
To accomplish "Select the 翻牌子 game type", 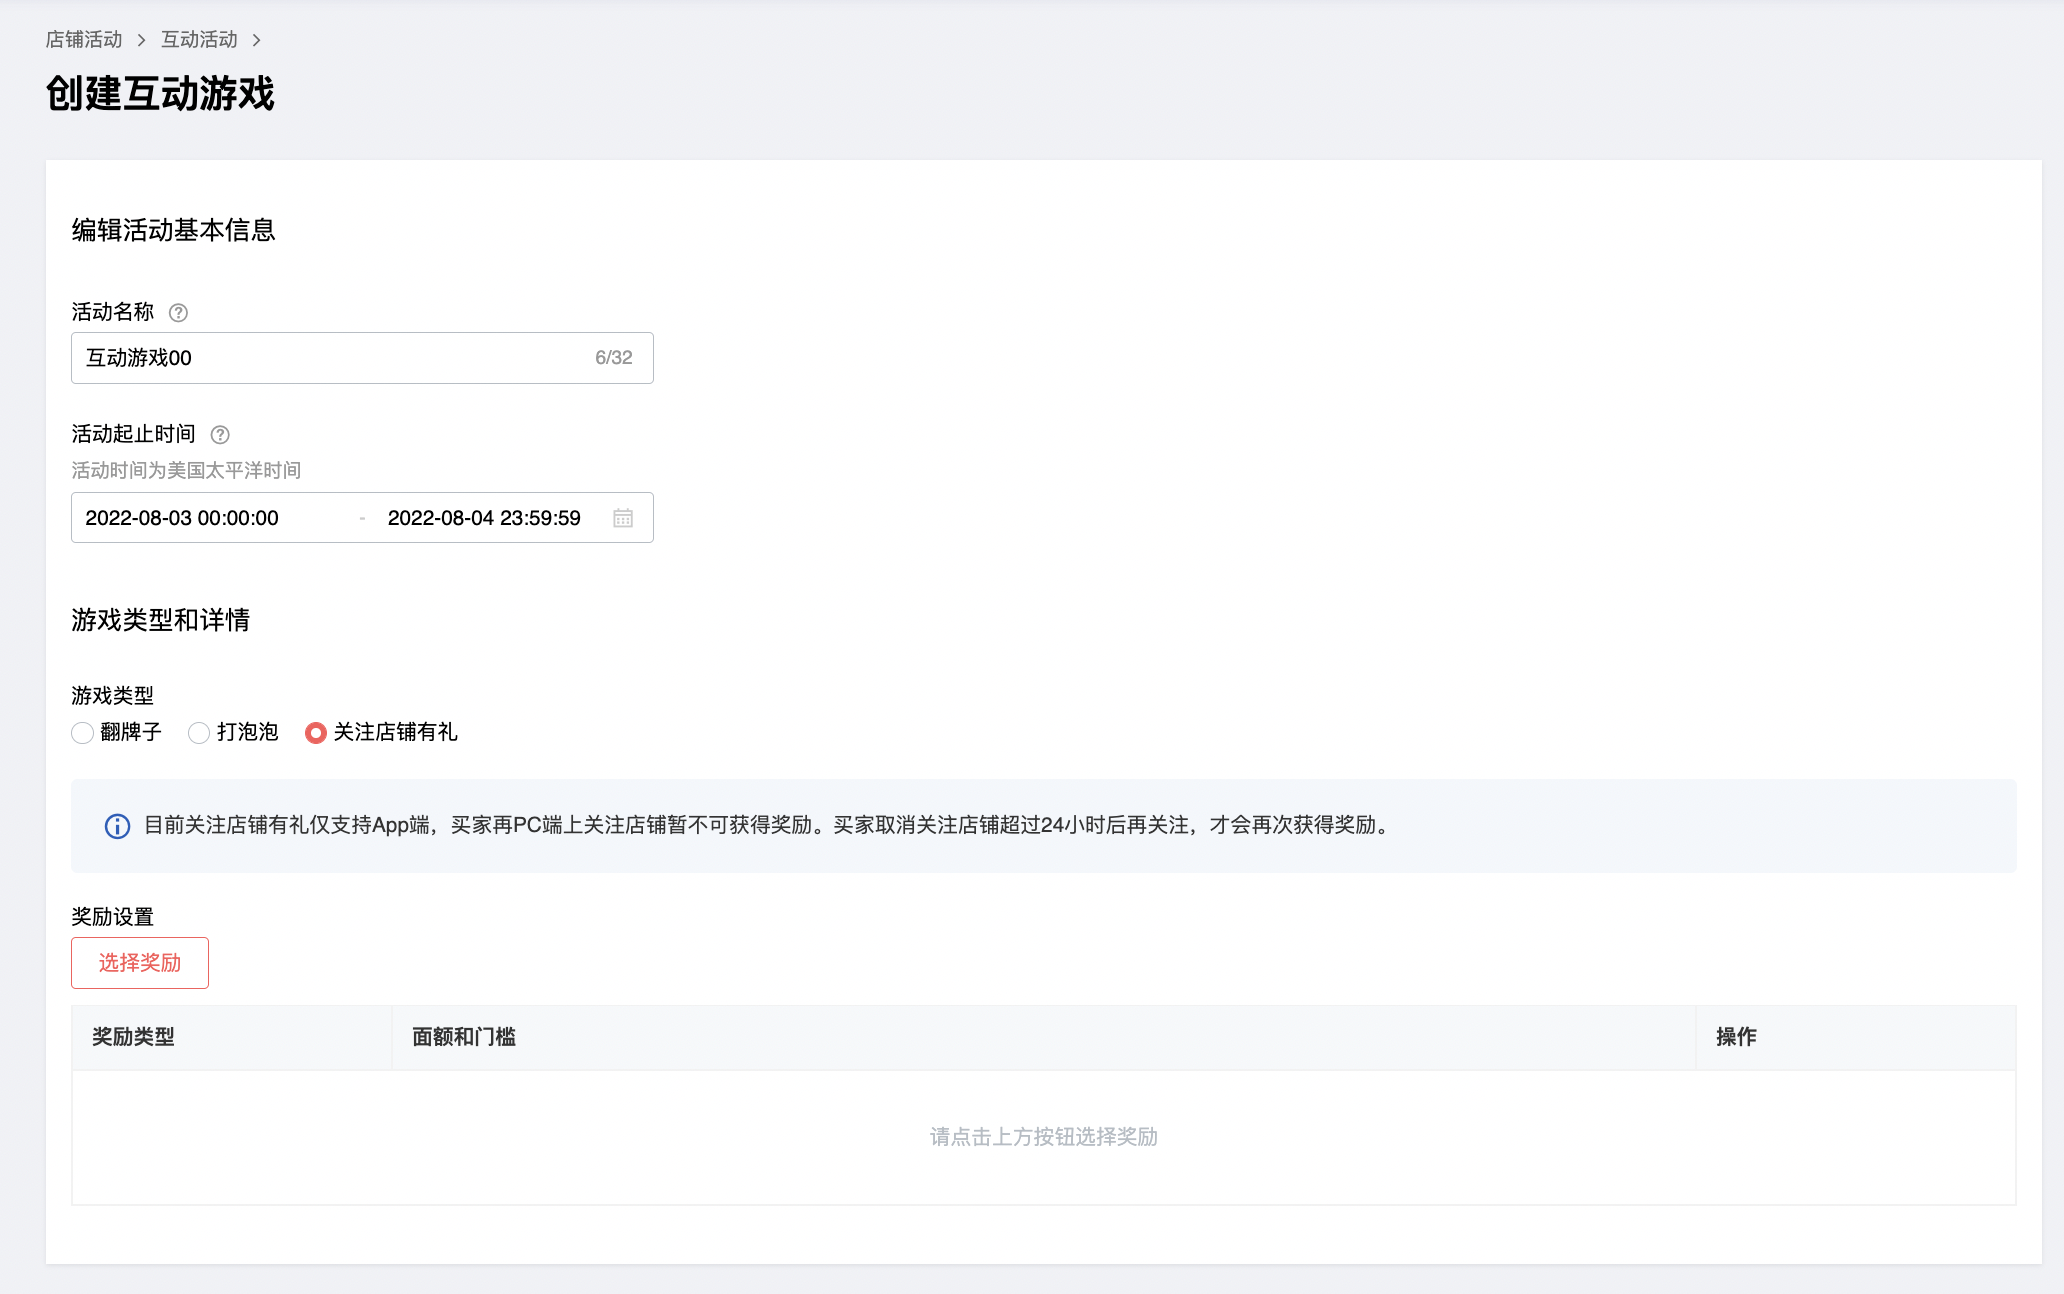I will pos(83,733).
